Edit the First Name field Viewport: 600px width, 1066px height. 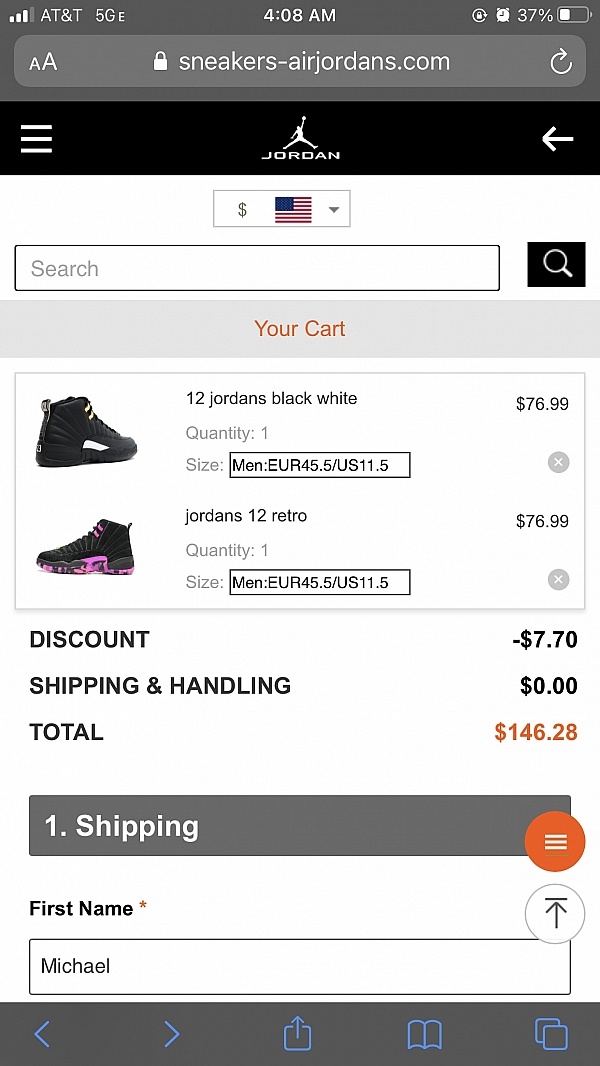coord(300,966)
